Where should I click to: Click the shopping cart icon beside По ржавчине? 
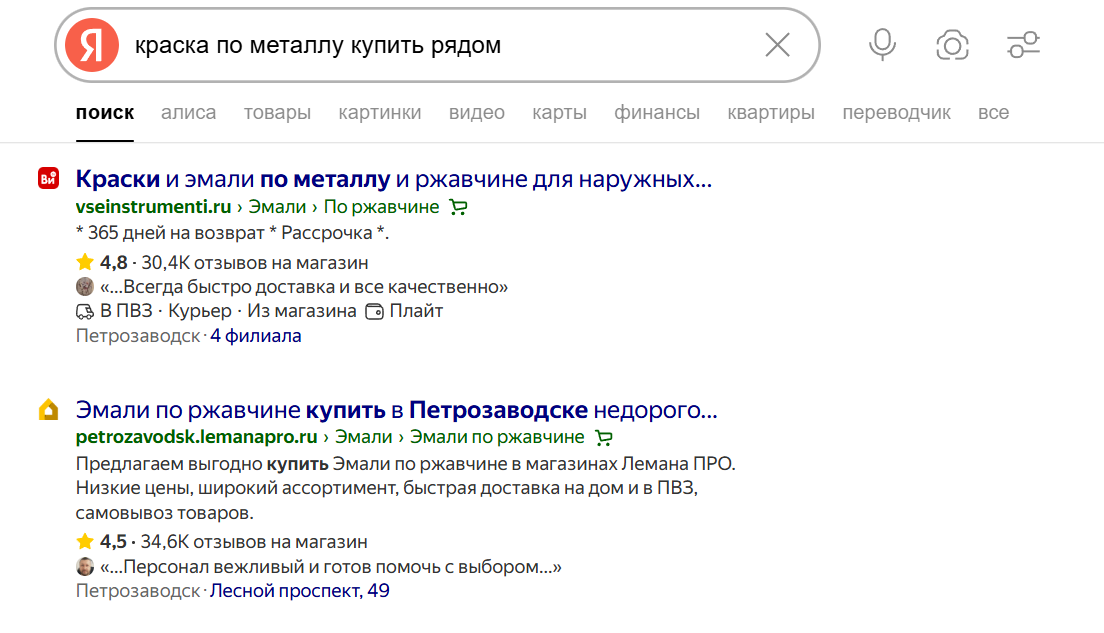click(x=459, y=208)
